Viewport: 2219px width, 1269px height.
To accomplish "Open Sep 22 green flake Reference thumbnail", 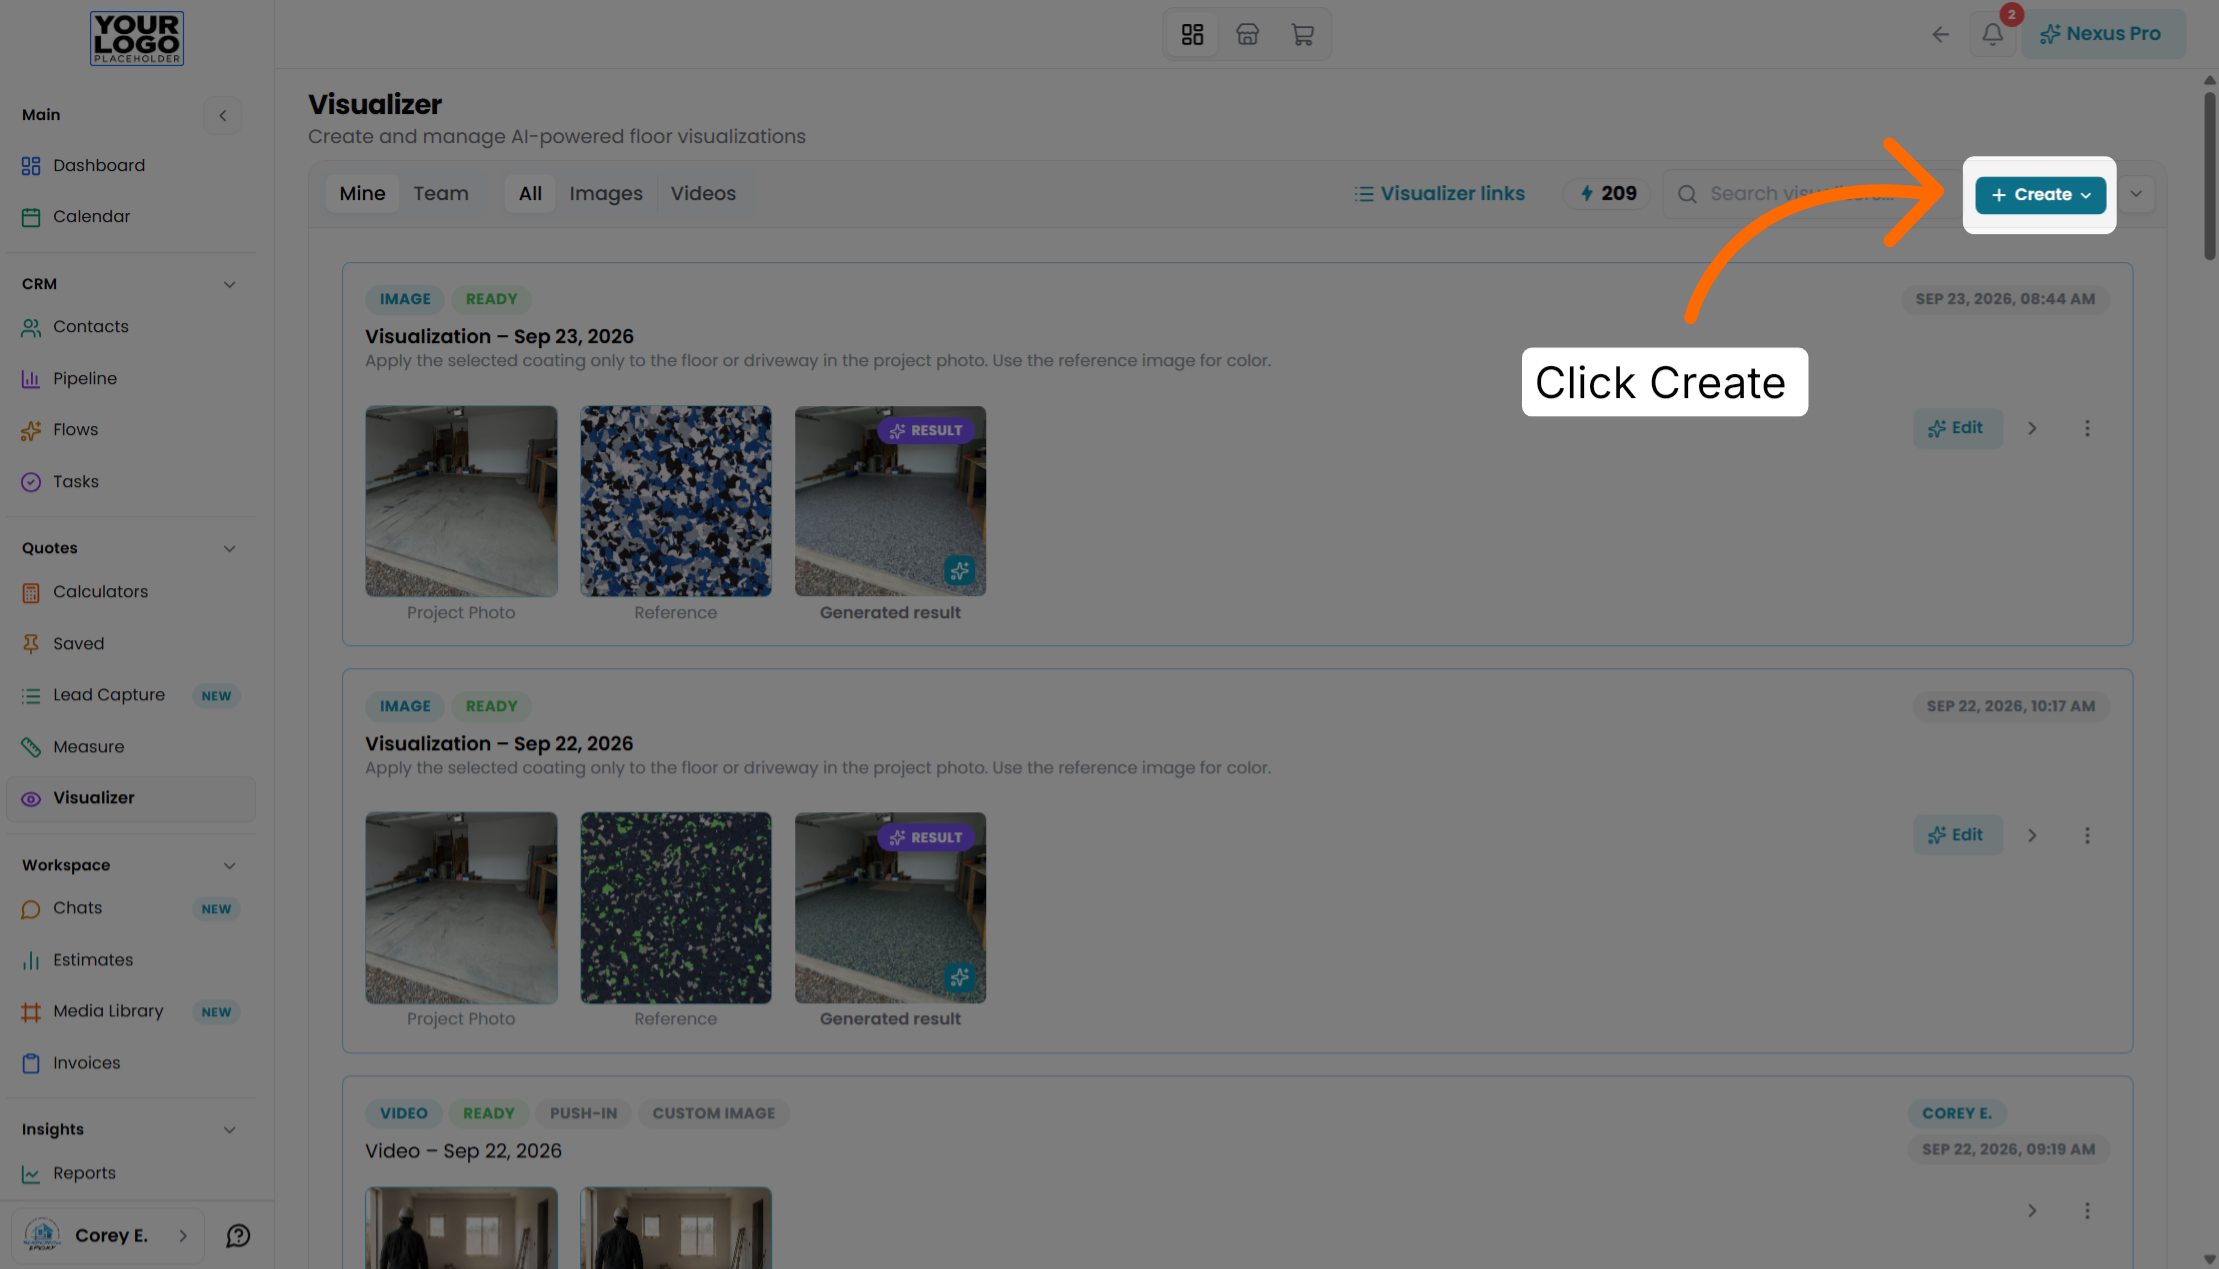I will click(675, 908).
